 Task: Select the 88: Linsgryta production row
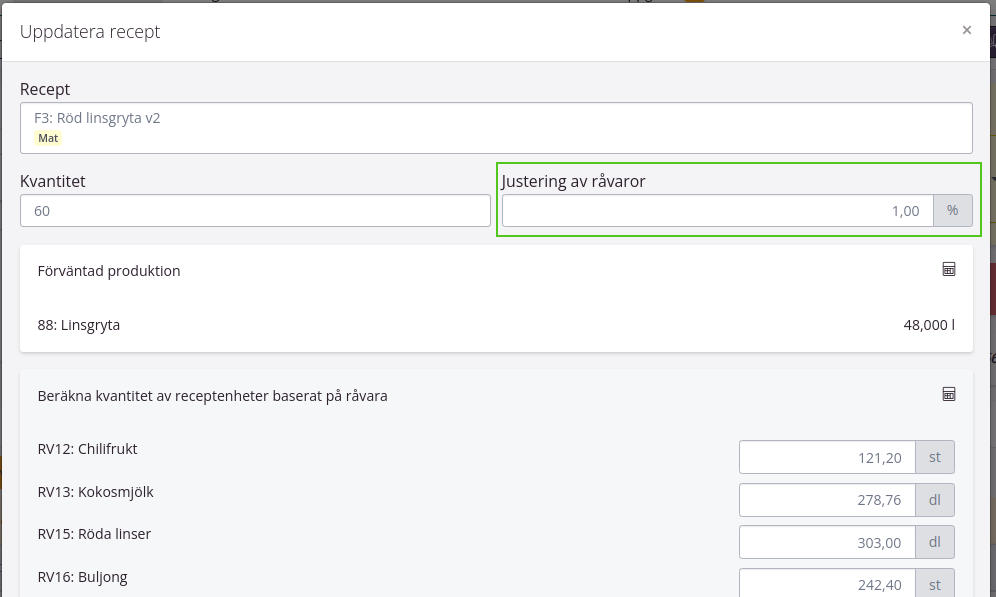[x=79, y=325]
